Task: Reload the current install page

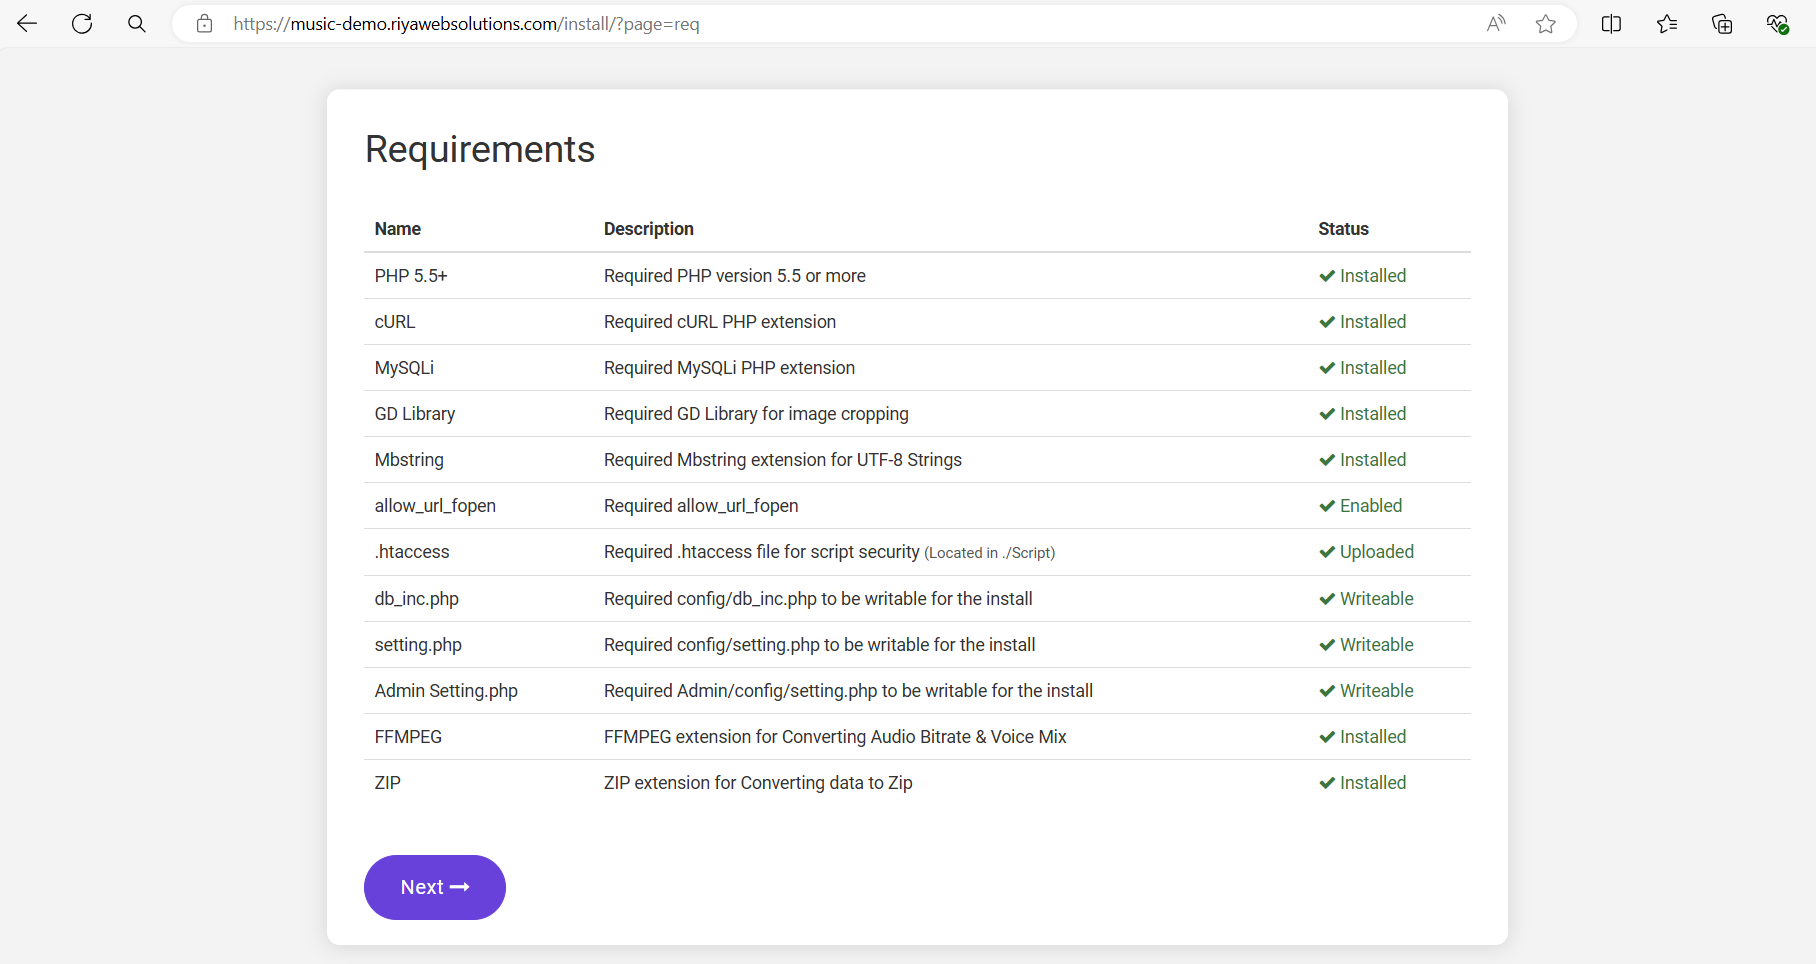Action: 82,24
